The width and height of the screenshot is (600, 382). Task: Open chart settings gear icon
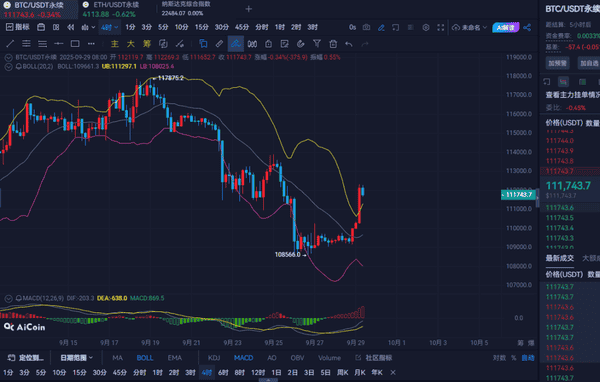point(426,27)
